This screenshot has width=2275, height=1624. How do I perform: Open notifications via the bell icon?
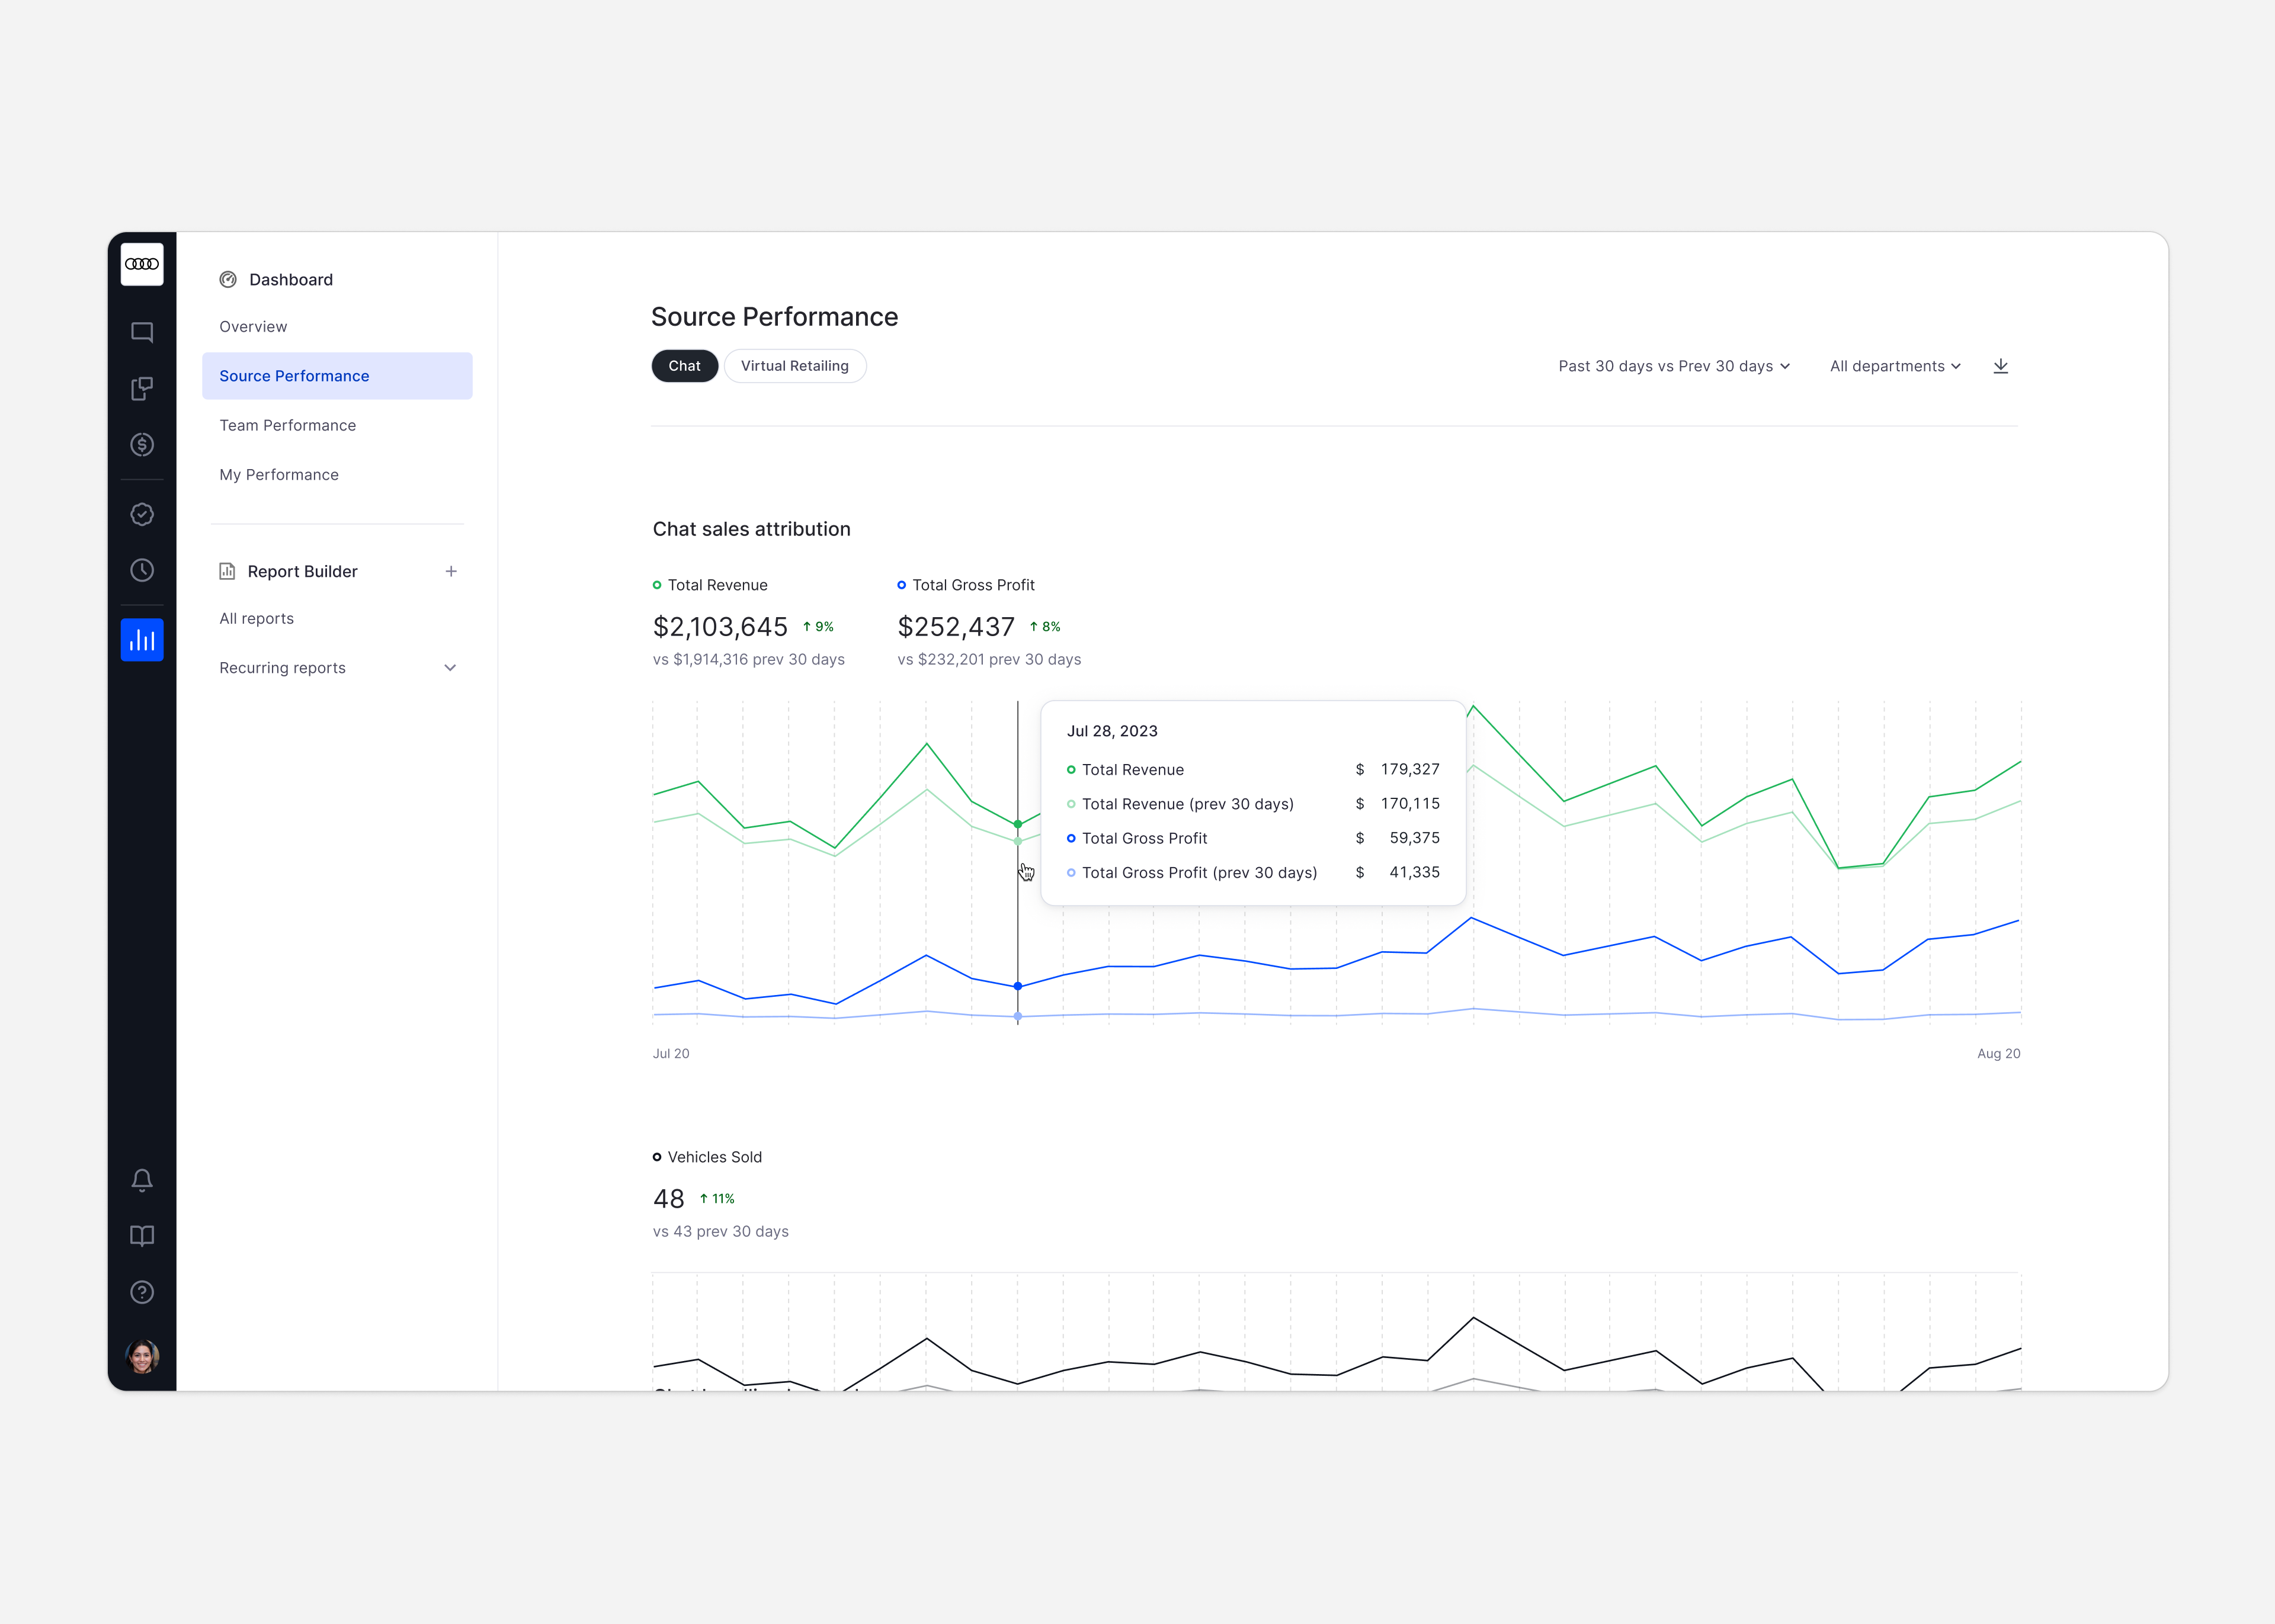[142, 1180]
